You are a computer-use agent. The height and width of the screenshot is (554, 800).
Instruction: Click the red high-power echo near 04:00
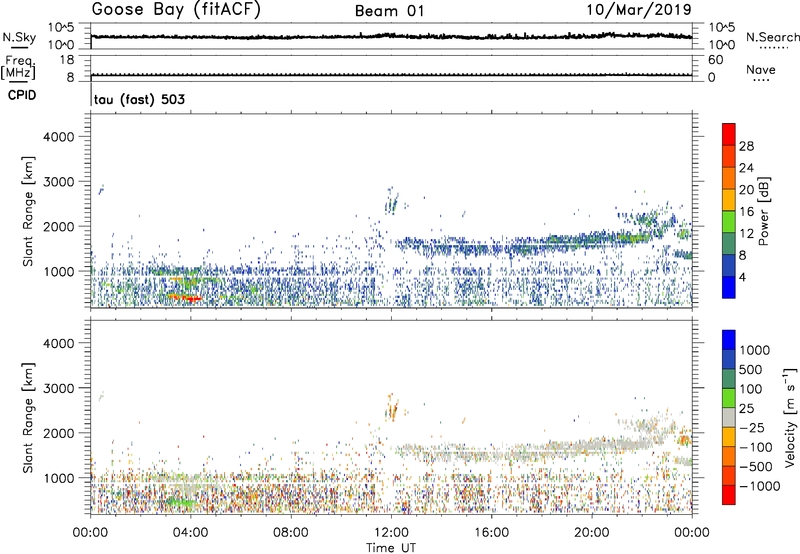(186, 297)
